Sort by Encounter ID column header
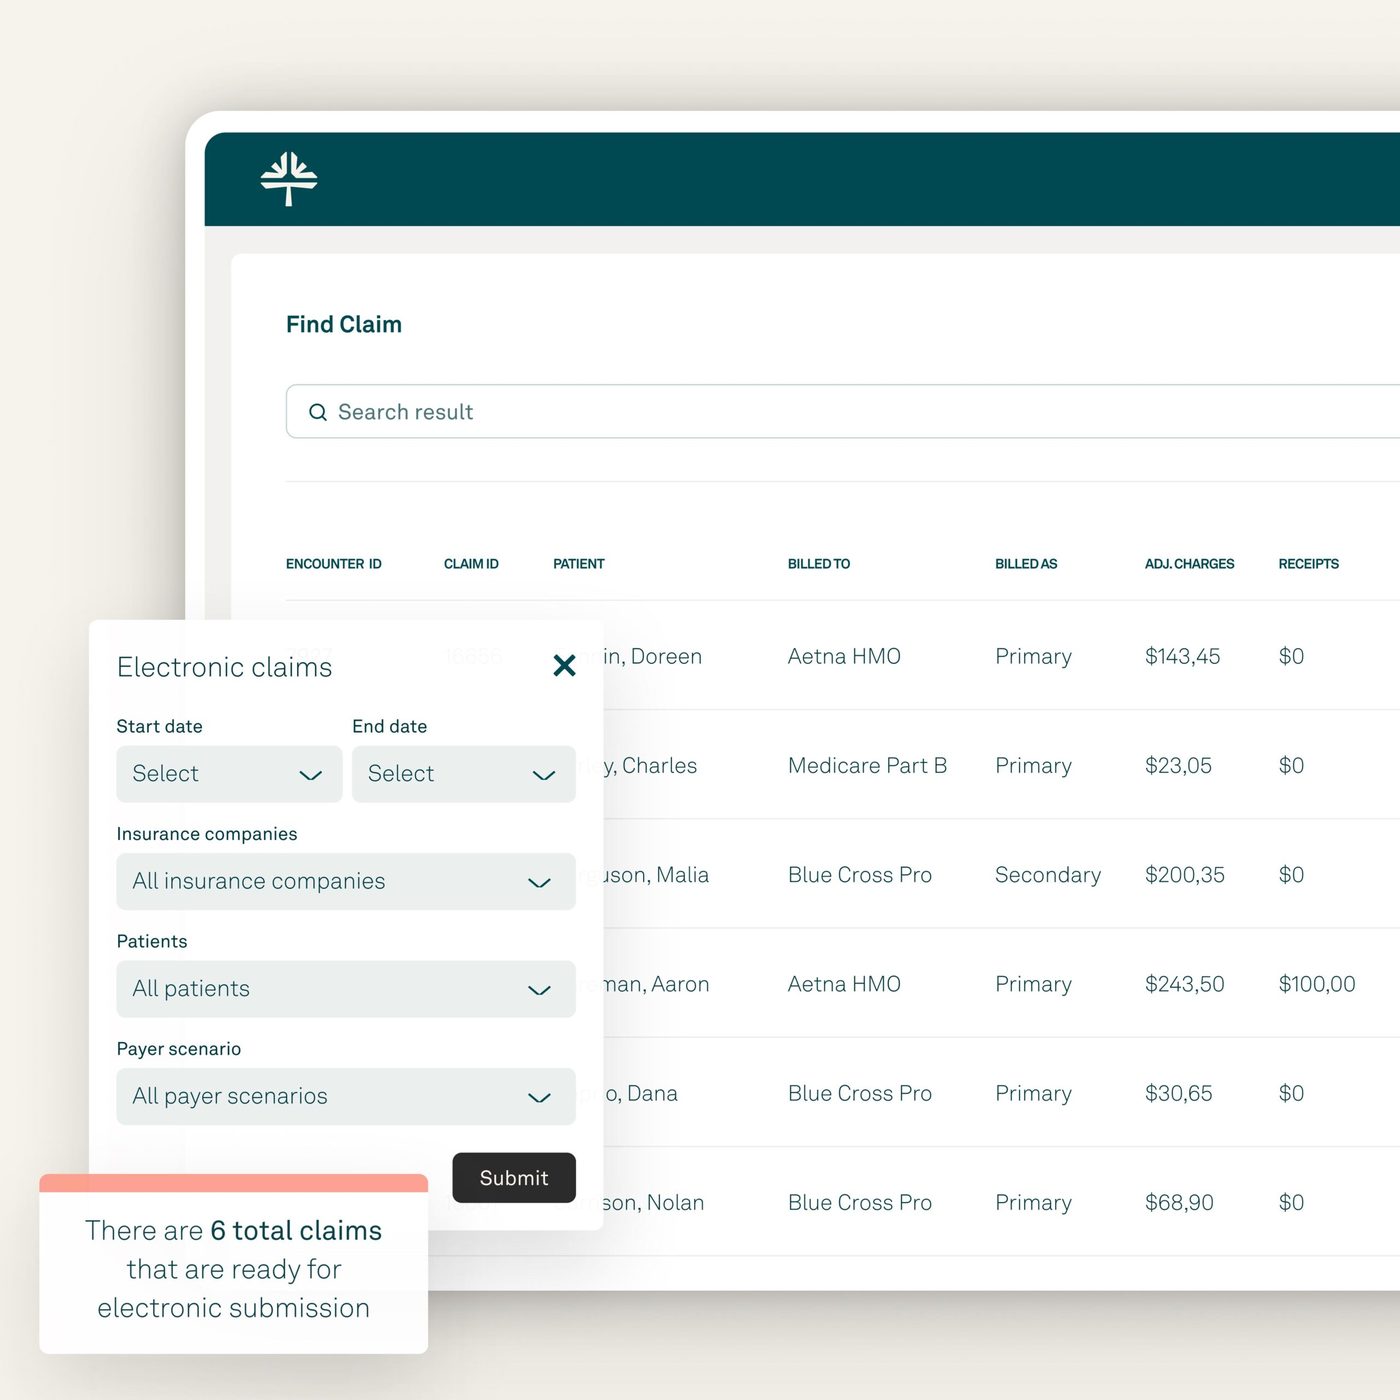This screenshot has height=1400, width=1400. tap(334, 564)
